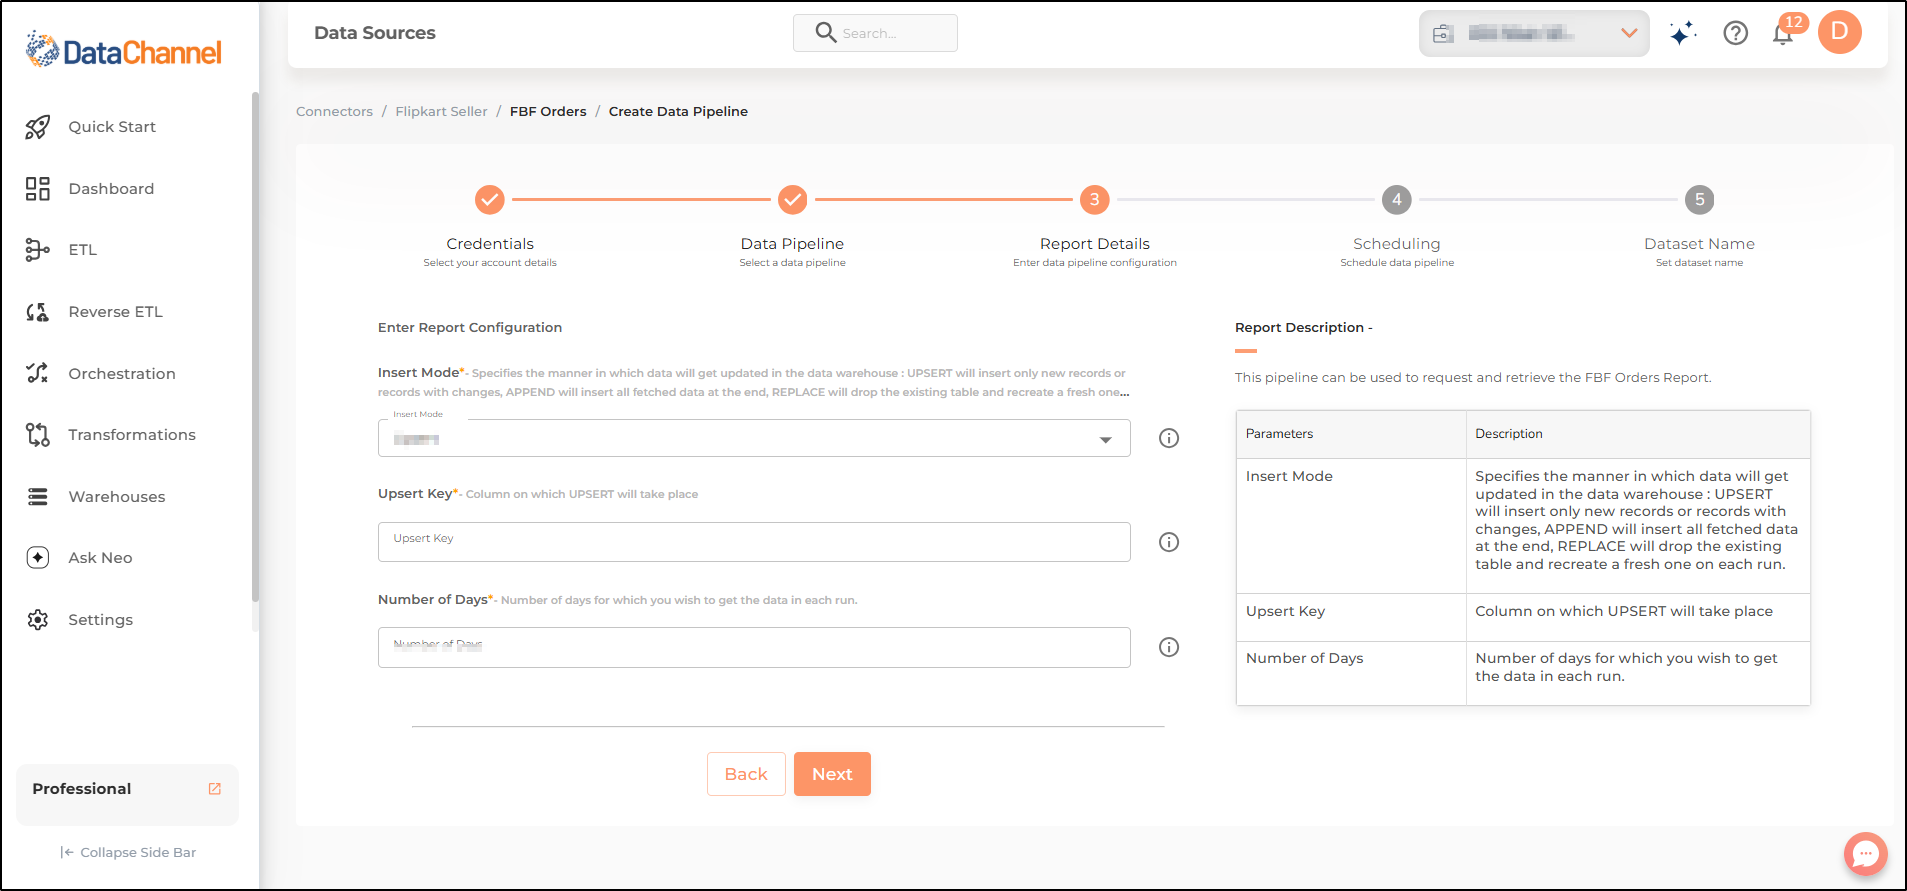Click the DataChannel logo
Image resolution: width=1907 pixels, height=891 pixels.
(123, 50)
